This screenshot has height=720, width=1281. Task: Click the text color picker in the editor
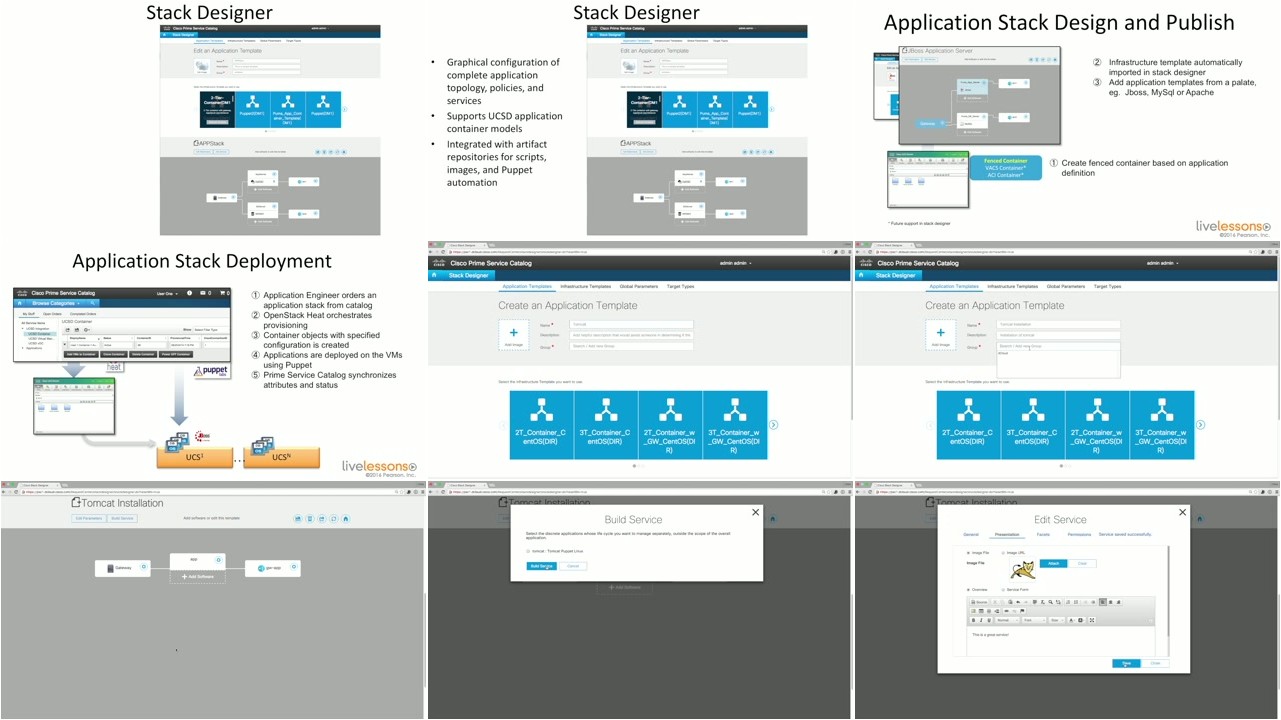[1071, 620]
